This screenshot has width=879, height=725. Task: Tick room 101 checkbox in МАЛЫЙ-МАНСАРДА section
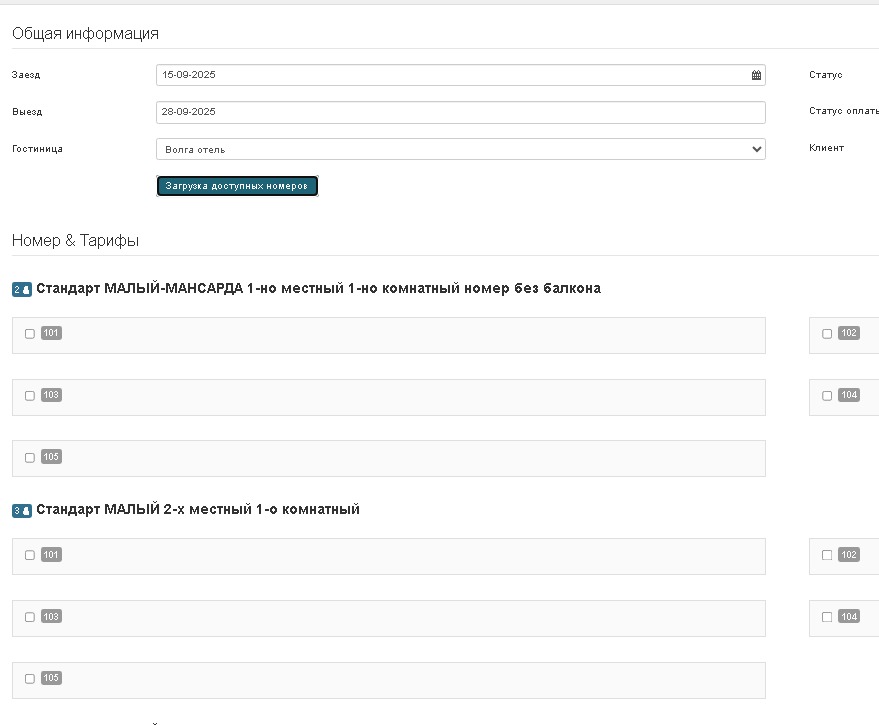point(30,334)
